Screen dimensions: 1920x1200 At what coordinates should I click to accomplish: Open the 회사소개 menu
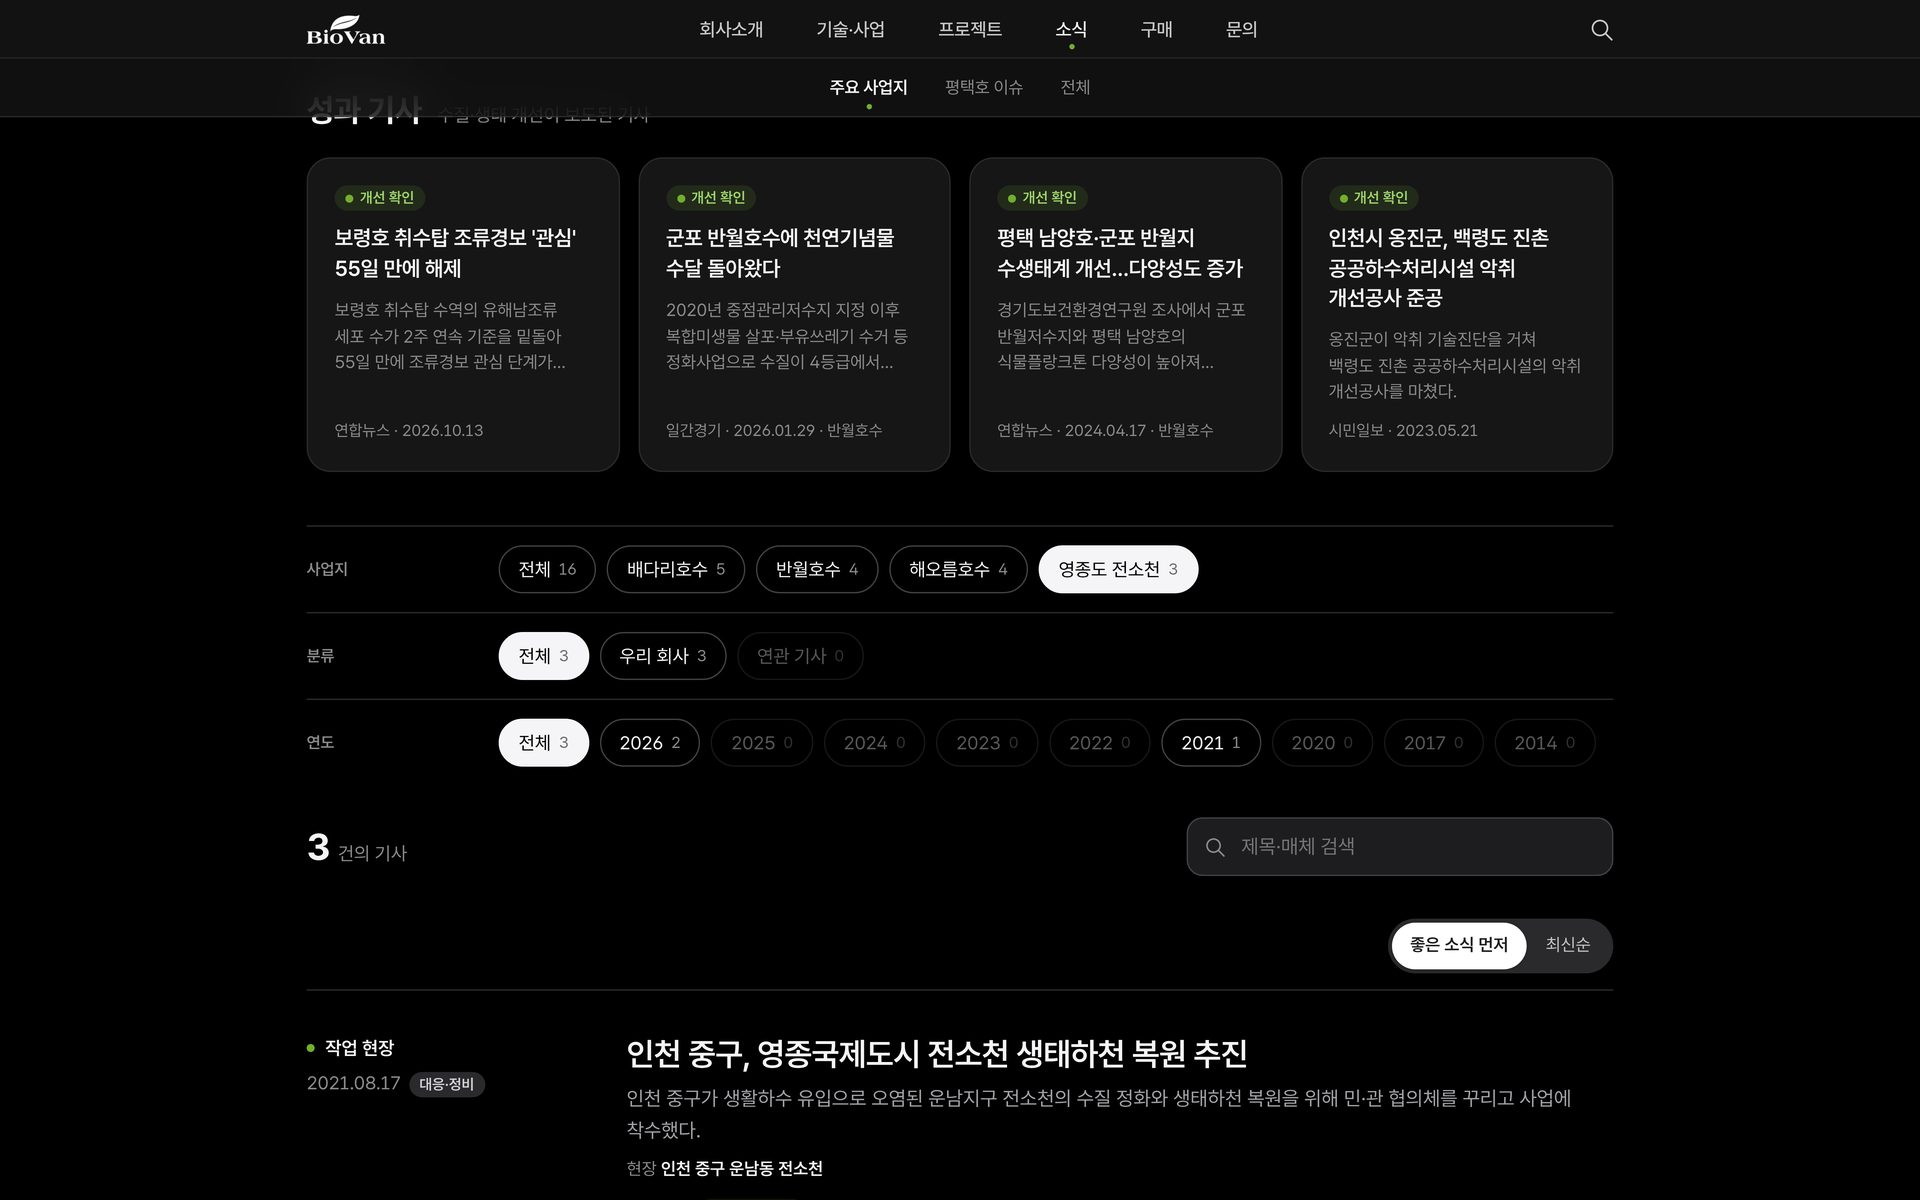pyautogui.click(x=731, y=30)
